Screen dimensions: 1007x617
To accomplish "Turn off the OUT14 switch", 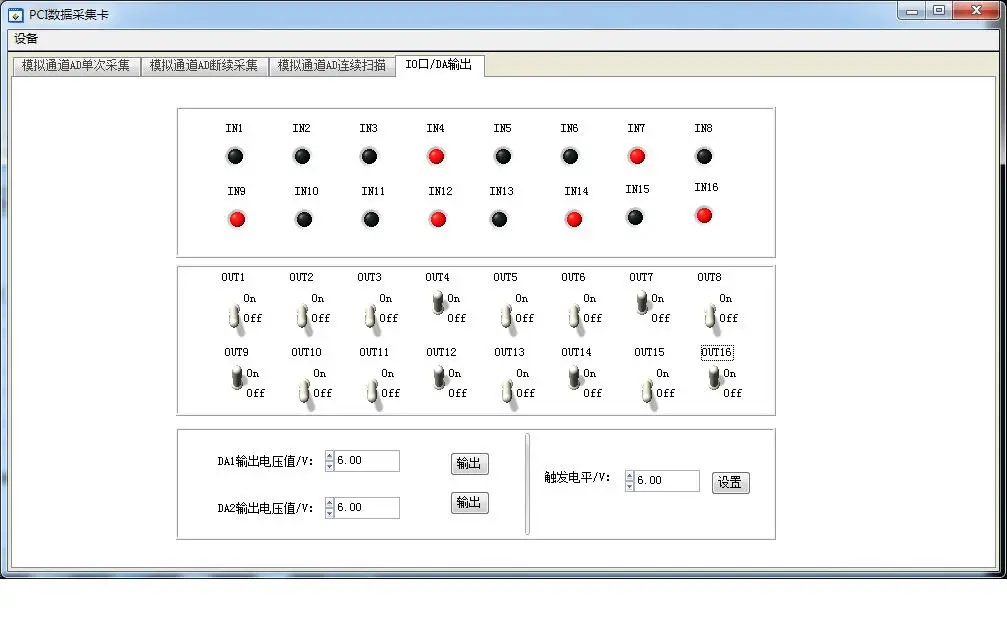I will 574,378.
